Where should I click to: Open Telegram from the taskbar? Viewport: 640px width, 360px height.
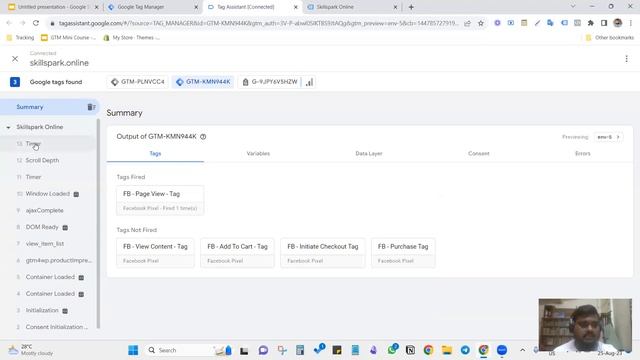[465, 350]
